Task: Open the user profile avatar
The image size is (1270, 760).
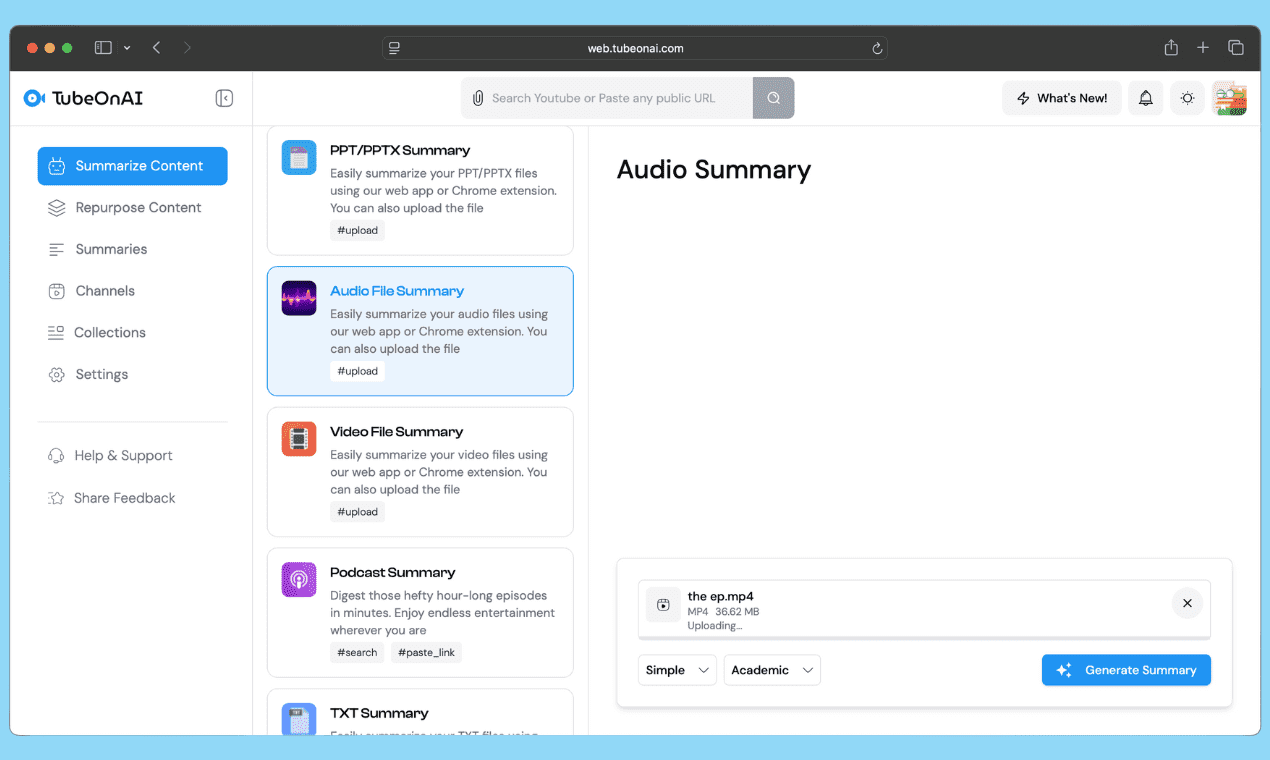Action: [x=1229, y=98]
